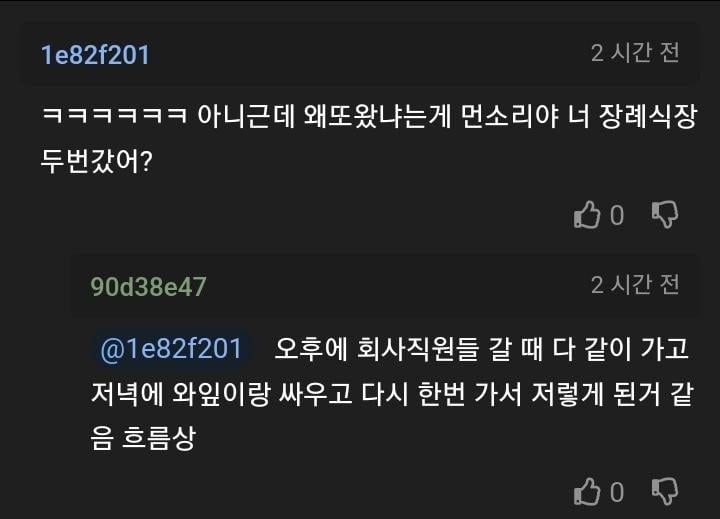Open user profile 90d38e47
Screen dimensions: 720x519
148,287
